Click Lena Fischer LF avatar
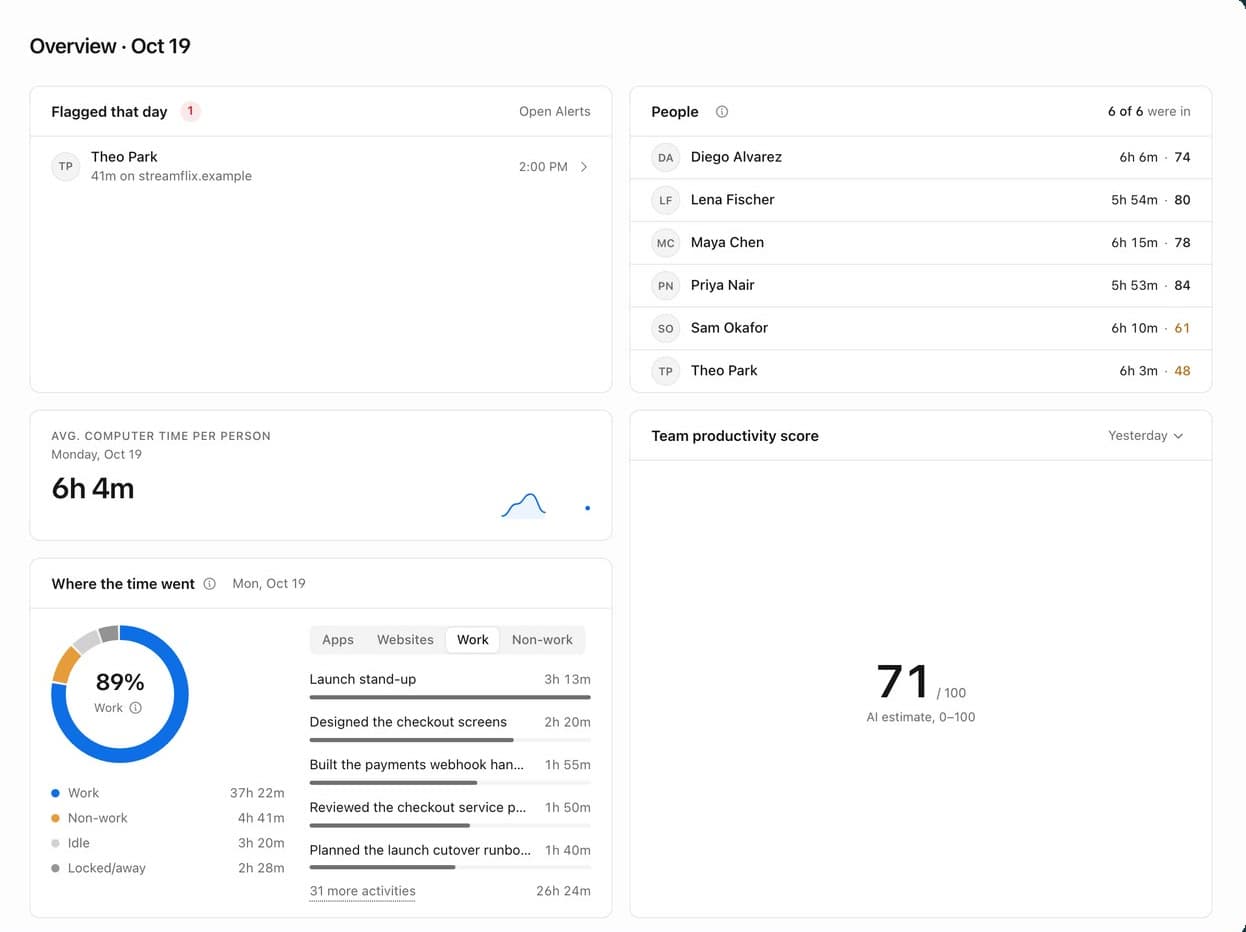Viewport: 1246px width, 932px height. click(665, 200)
